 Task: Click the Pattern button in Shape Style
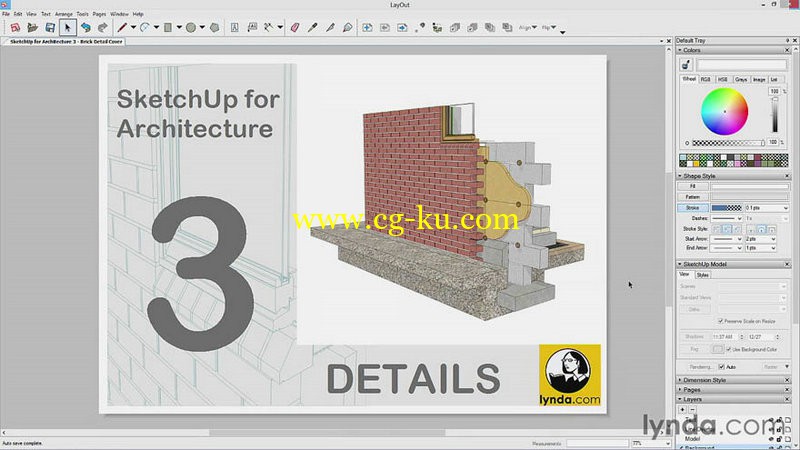(x=692, y=197)
